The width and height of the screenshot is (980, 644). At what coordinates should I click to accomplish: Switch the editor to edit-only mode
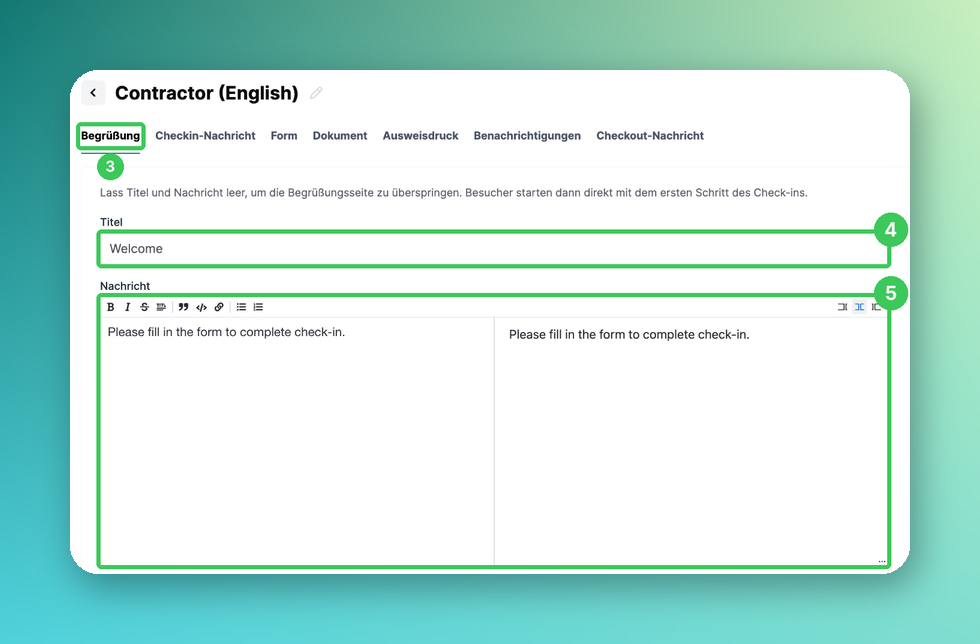click(842, 307)
